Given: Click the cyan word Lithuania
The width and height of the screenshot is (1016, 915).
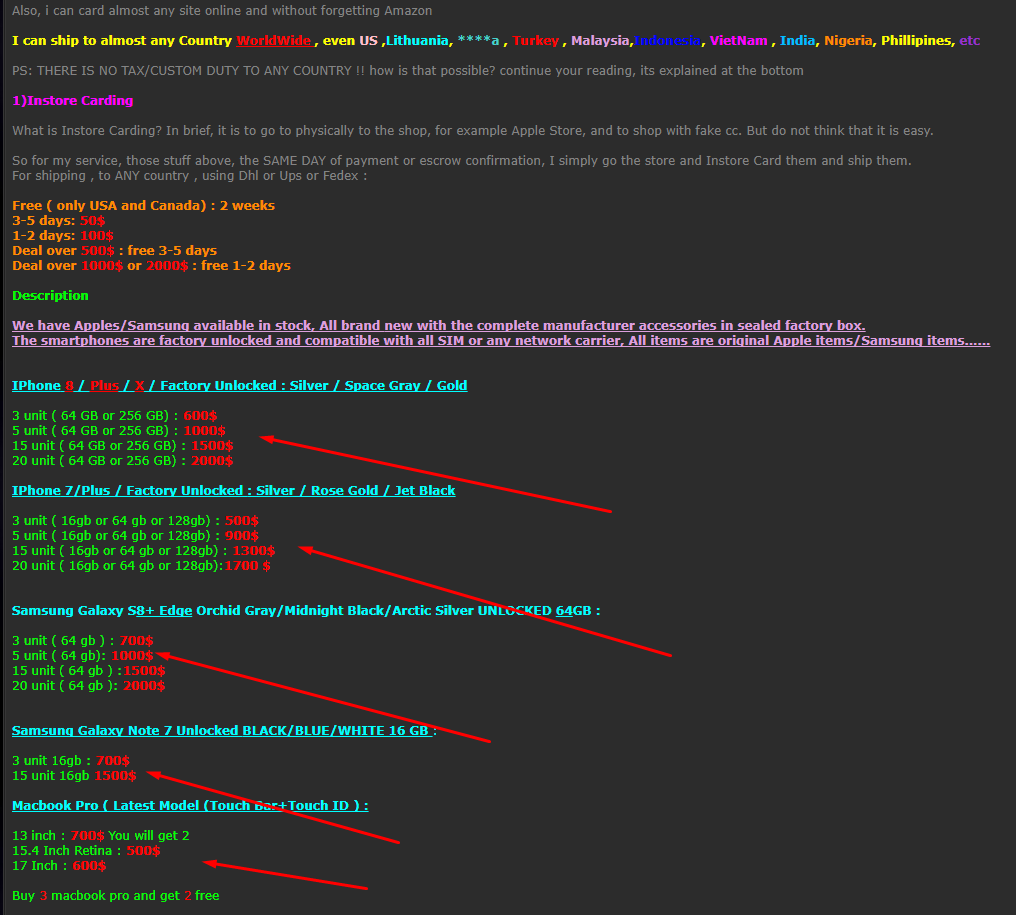Looking at the screenshot, I should [417, 41].
